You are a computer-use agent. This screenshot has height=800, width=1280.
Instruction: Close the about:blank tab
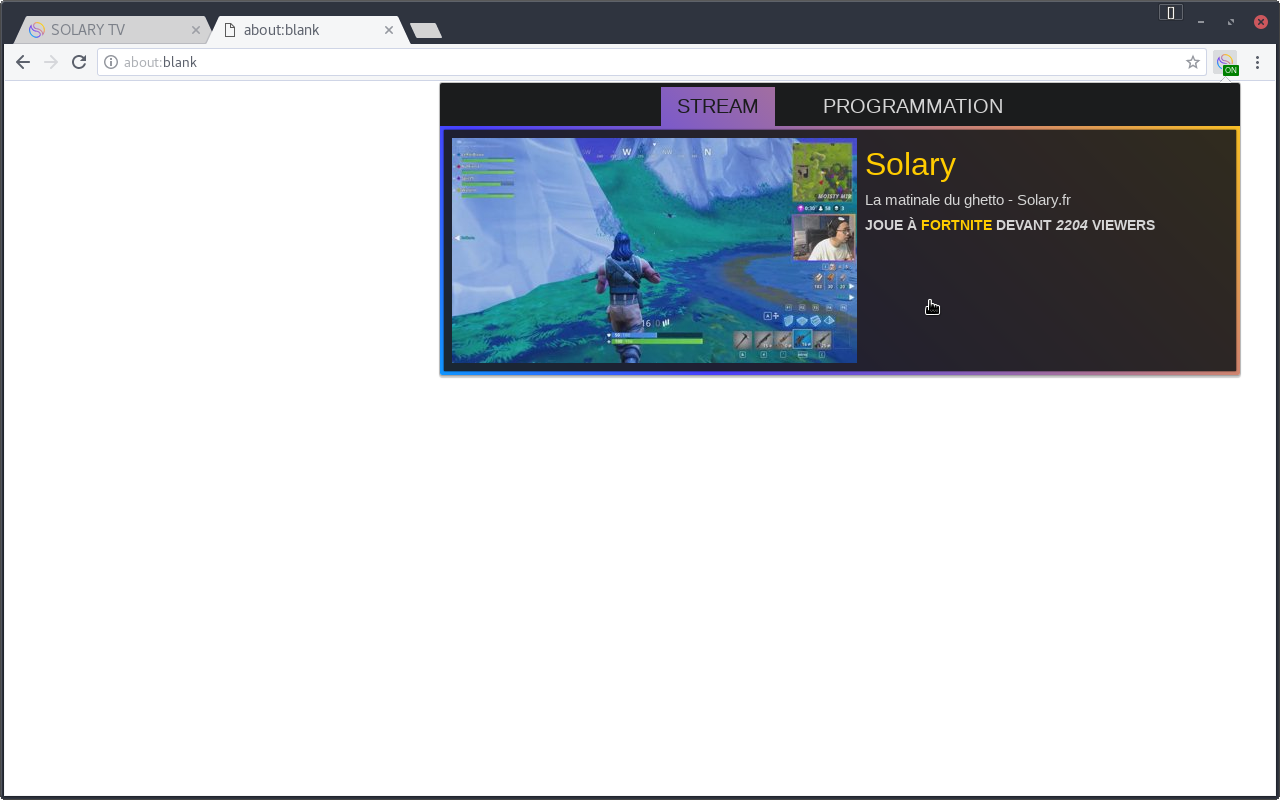click(389, 30)
